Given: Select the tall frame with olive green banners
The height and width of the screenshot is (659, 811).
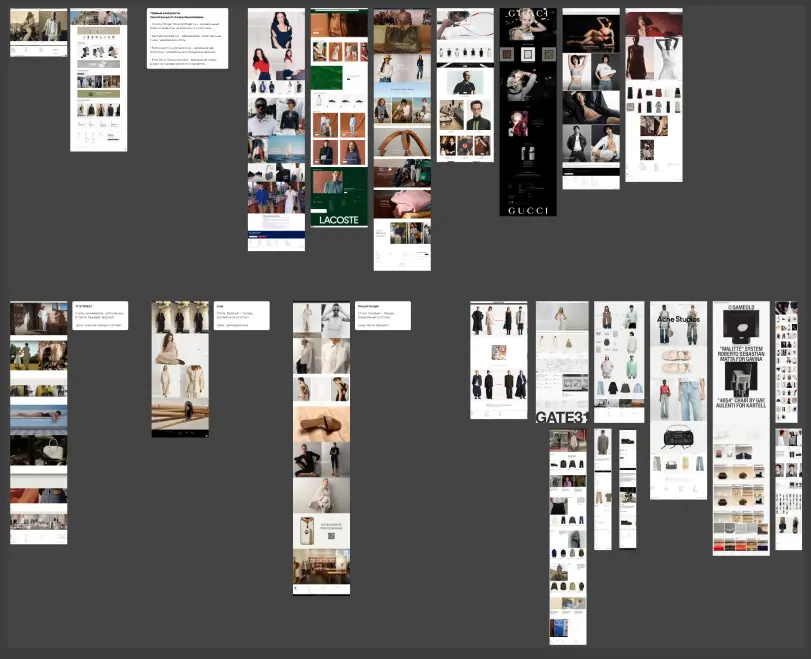Looking at the screenshot, I should 98,80.
